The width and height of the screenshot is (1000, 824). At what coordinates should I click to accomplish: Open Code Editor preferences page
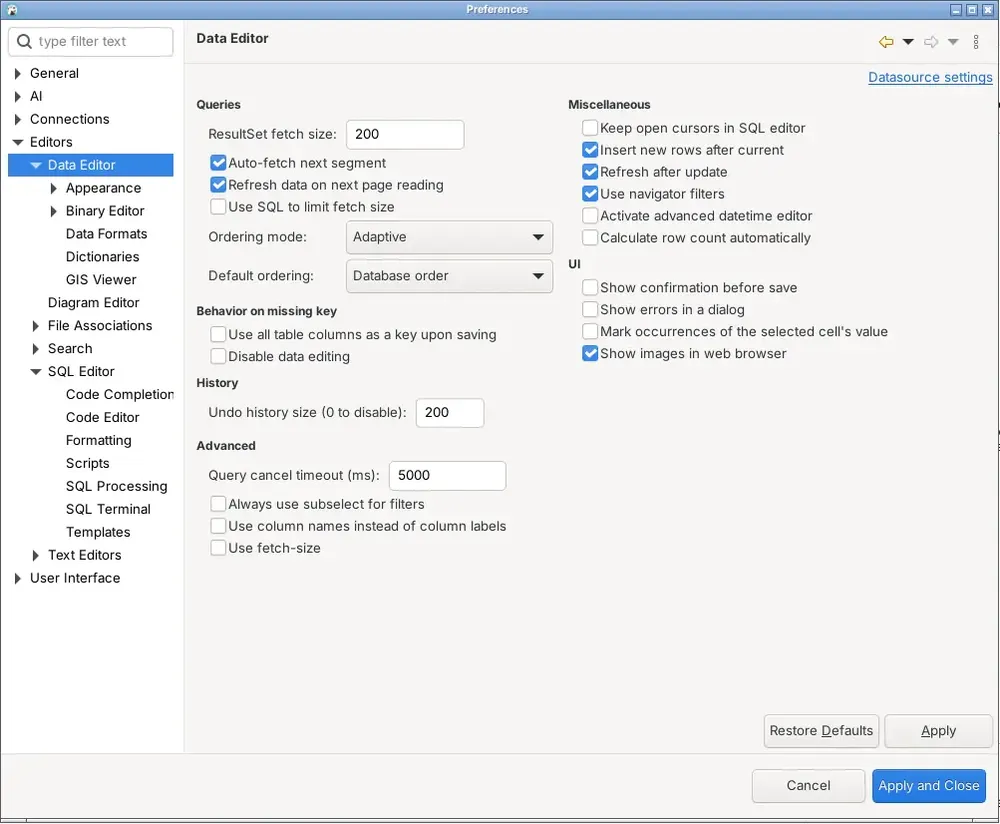103,418
